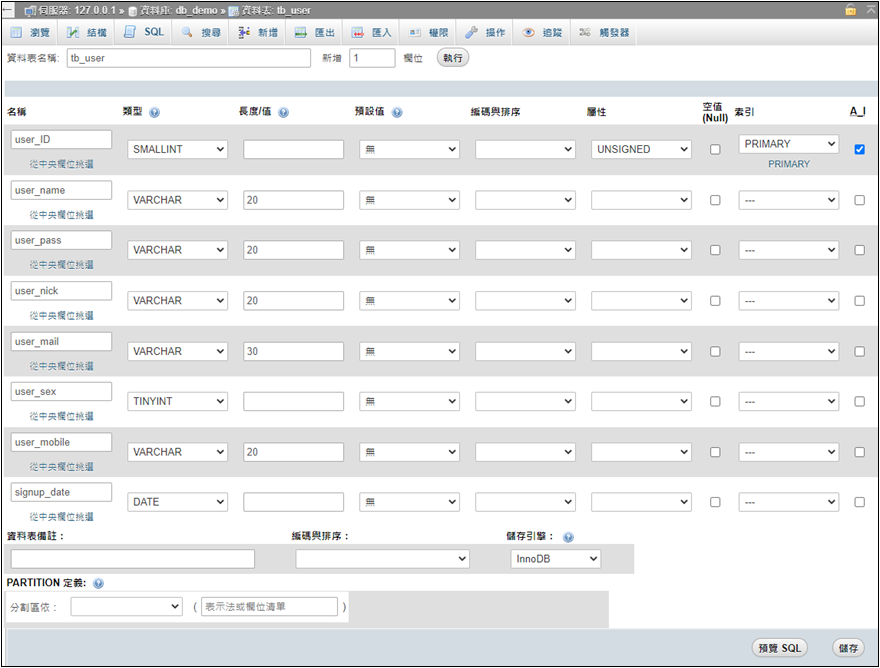Click the database icon in the breadcrumb
Image resolution: width=880 pixels, height=668 pixels.
click(133, 11)
